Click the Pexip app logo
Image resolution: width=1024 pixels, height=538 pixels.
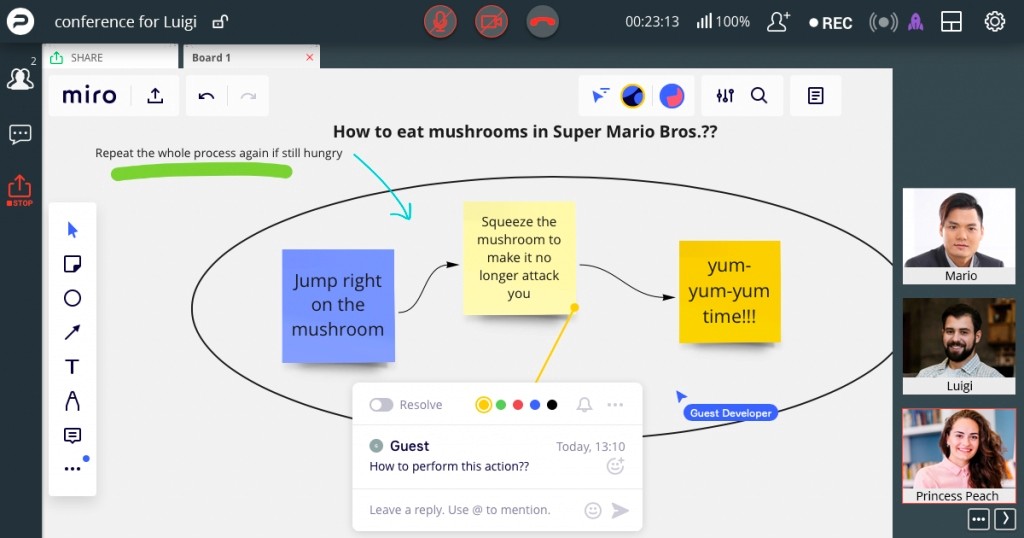[x=20, y=22]
